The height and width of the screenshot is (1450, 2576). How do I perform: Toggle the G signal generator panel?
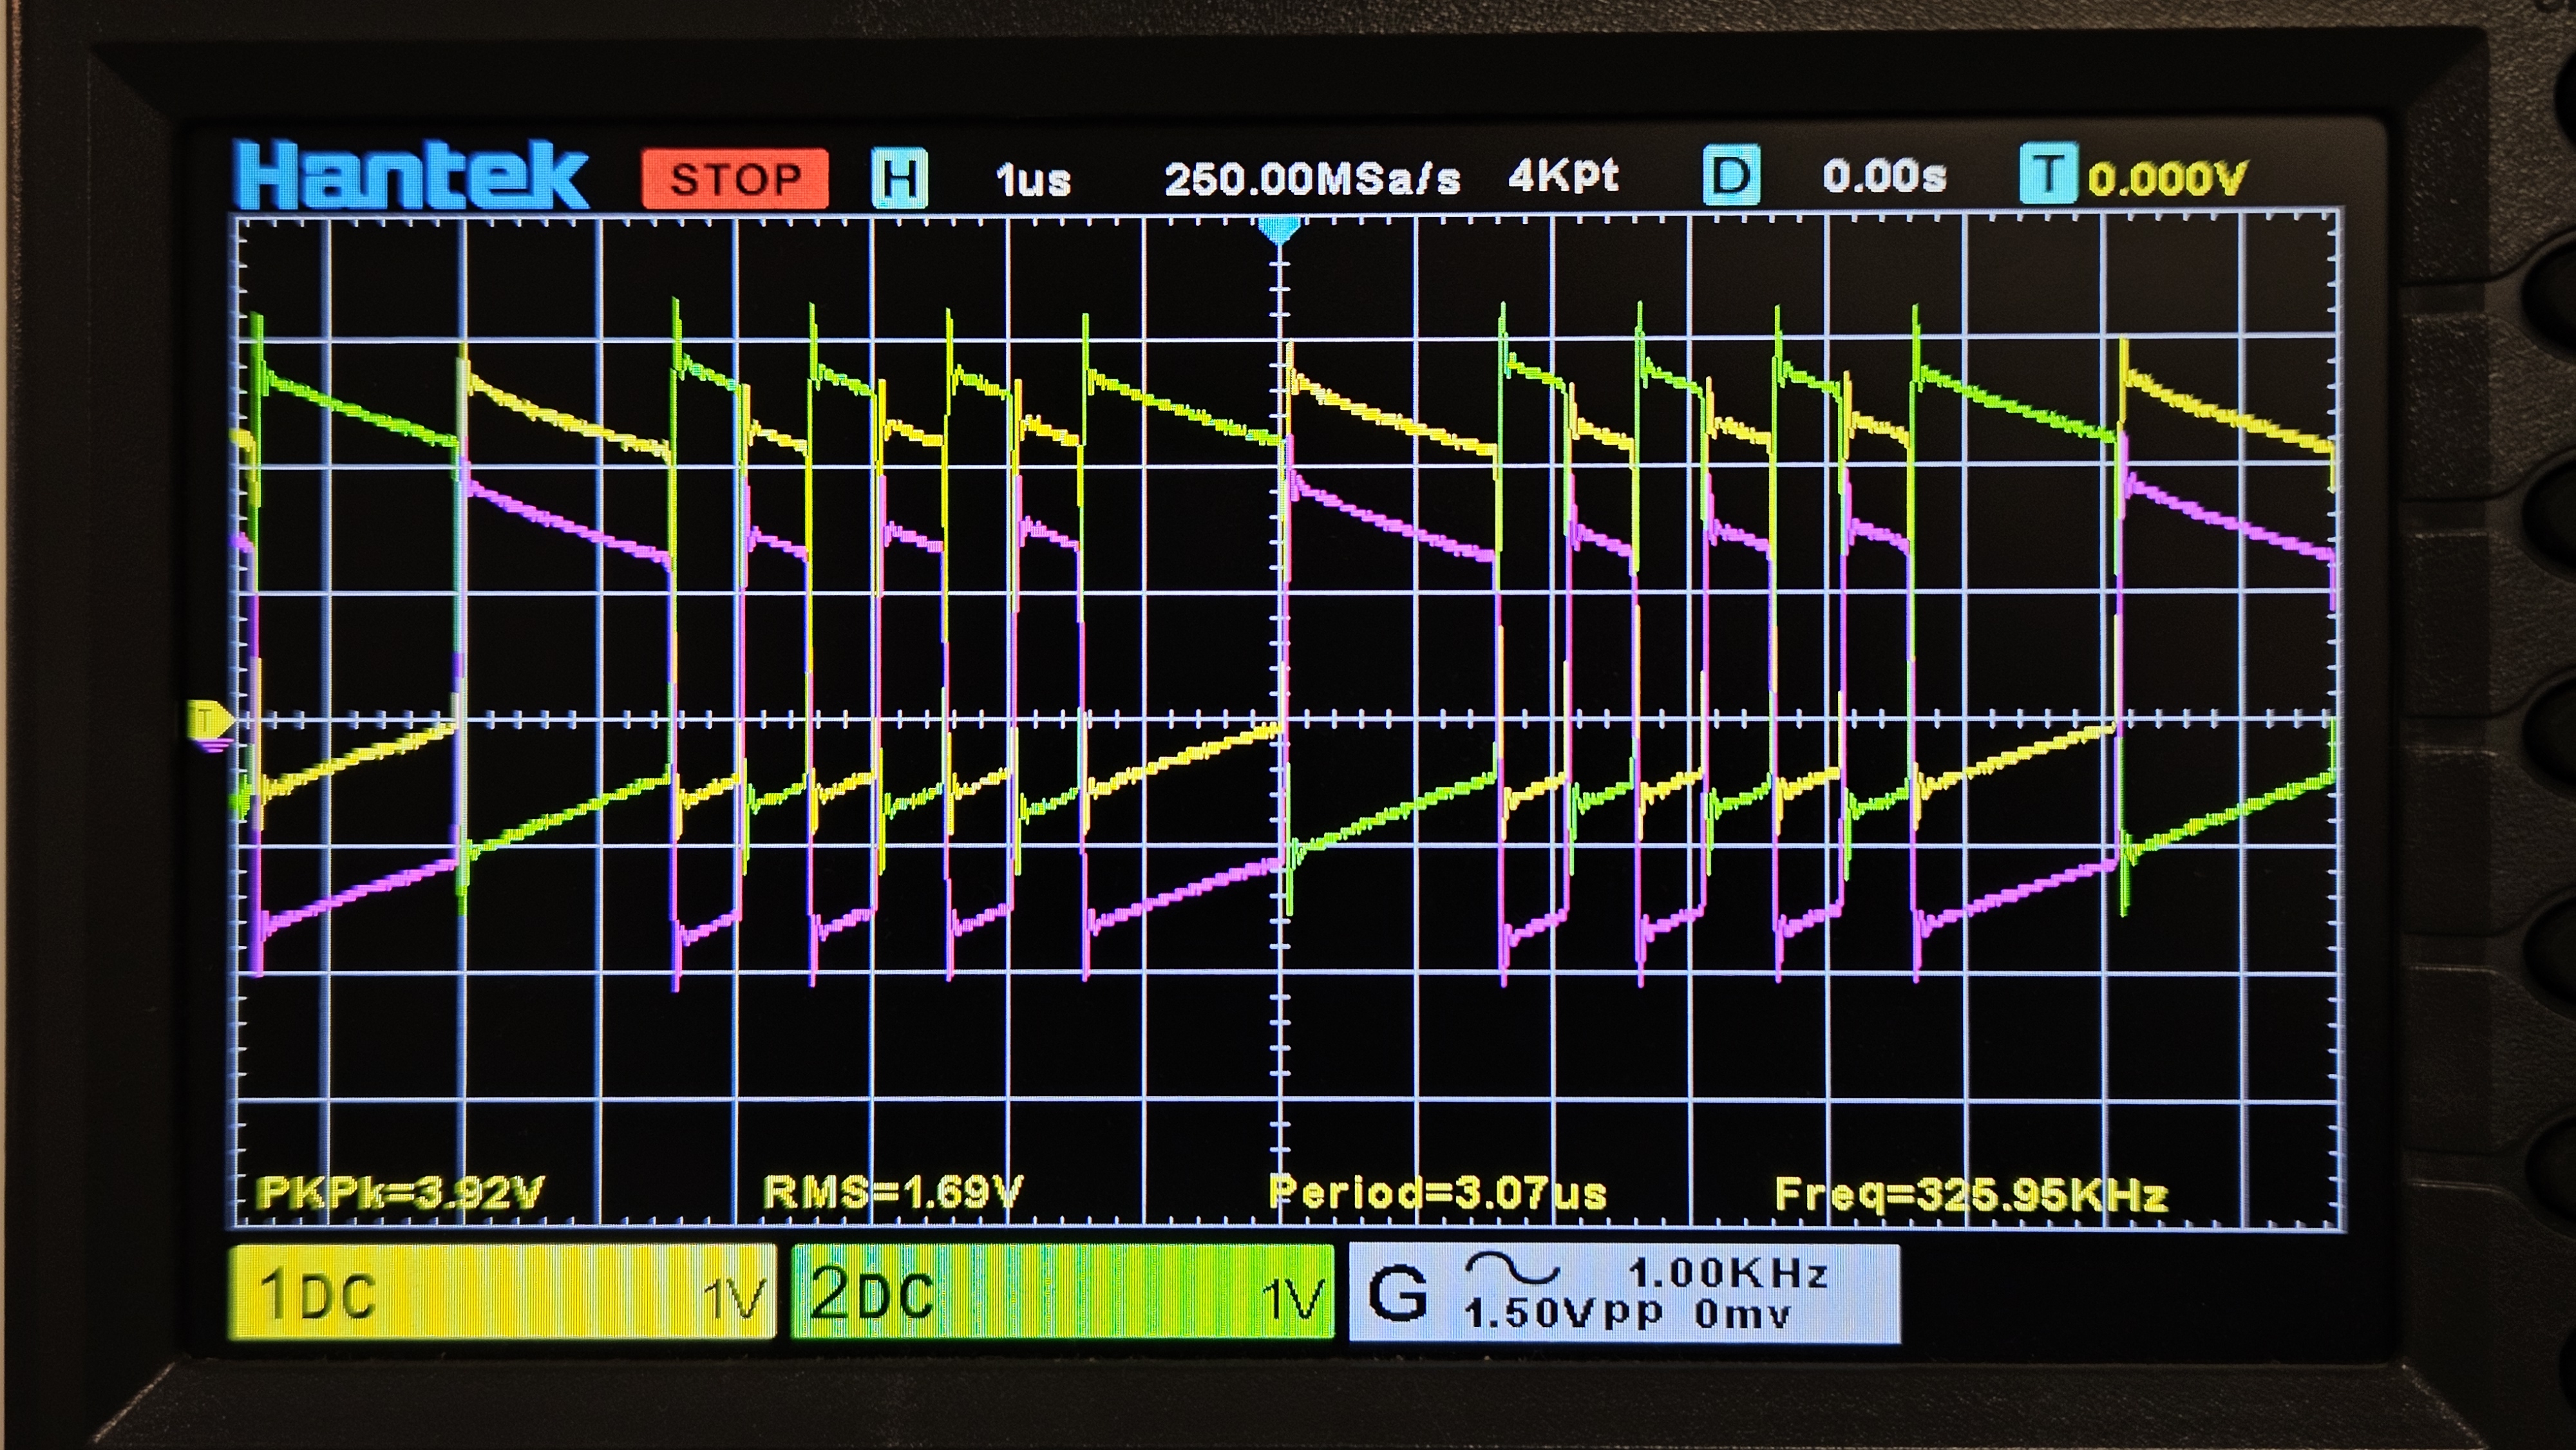click(1624, 1293)
